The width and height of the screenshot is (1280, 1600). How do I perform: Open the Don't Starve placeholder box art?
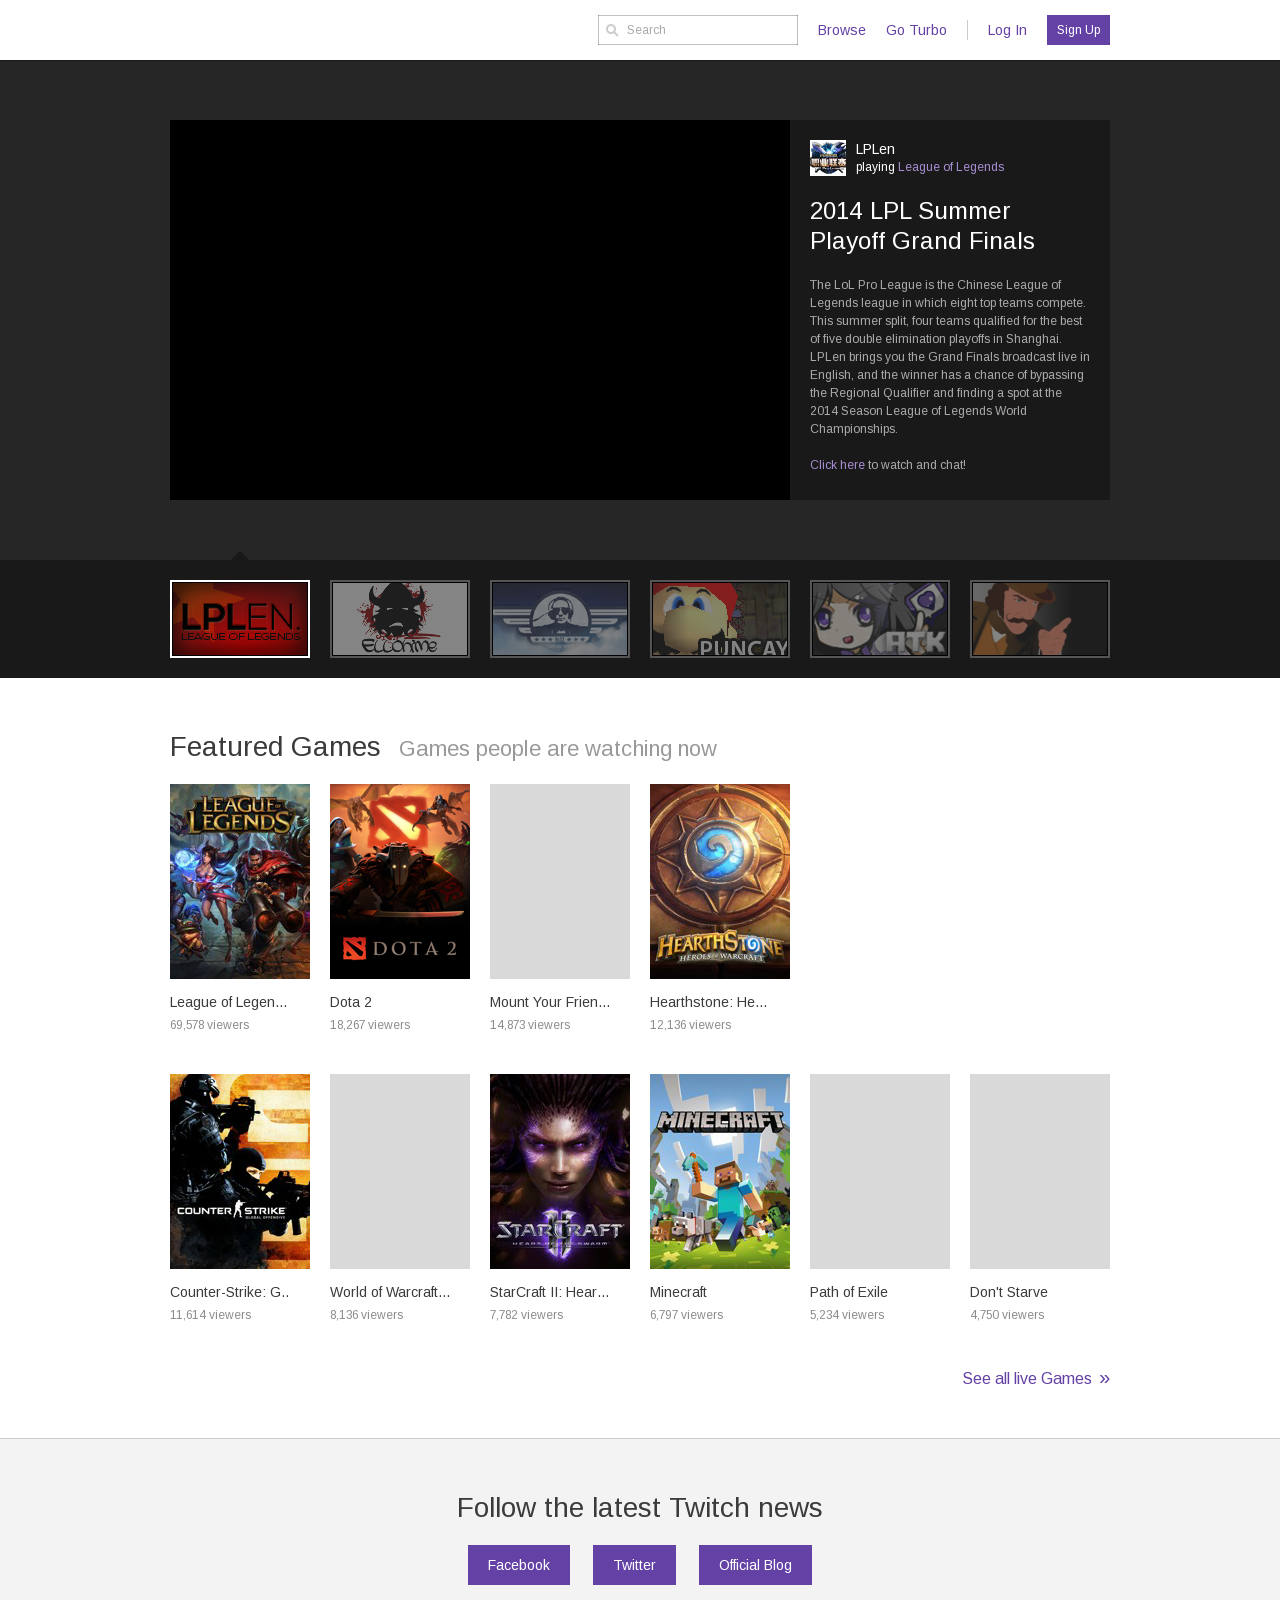point(1040,1171)
